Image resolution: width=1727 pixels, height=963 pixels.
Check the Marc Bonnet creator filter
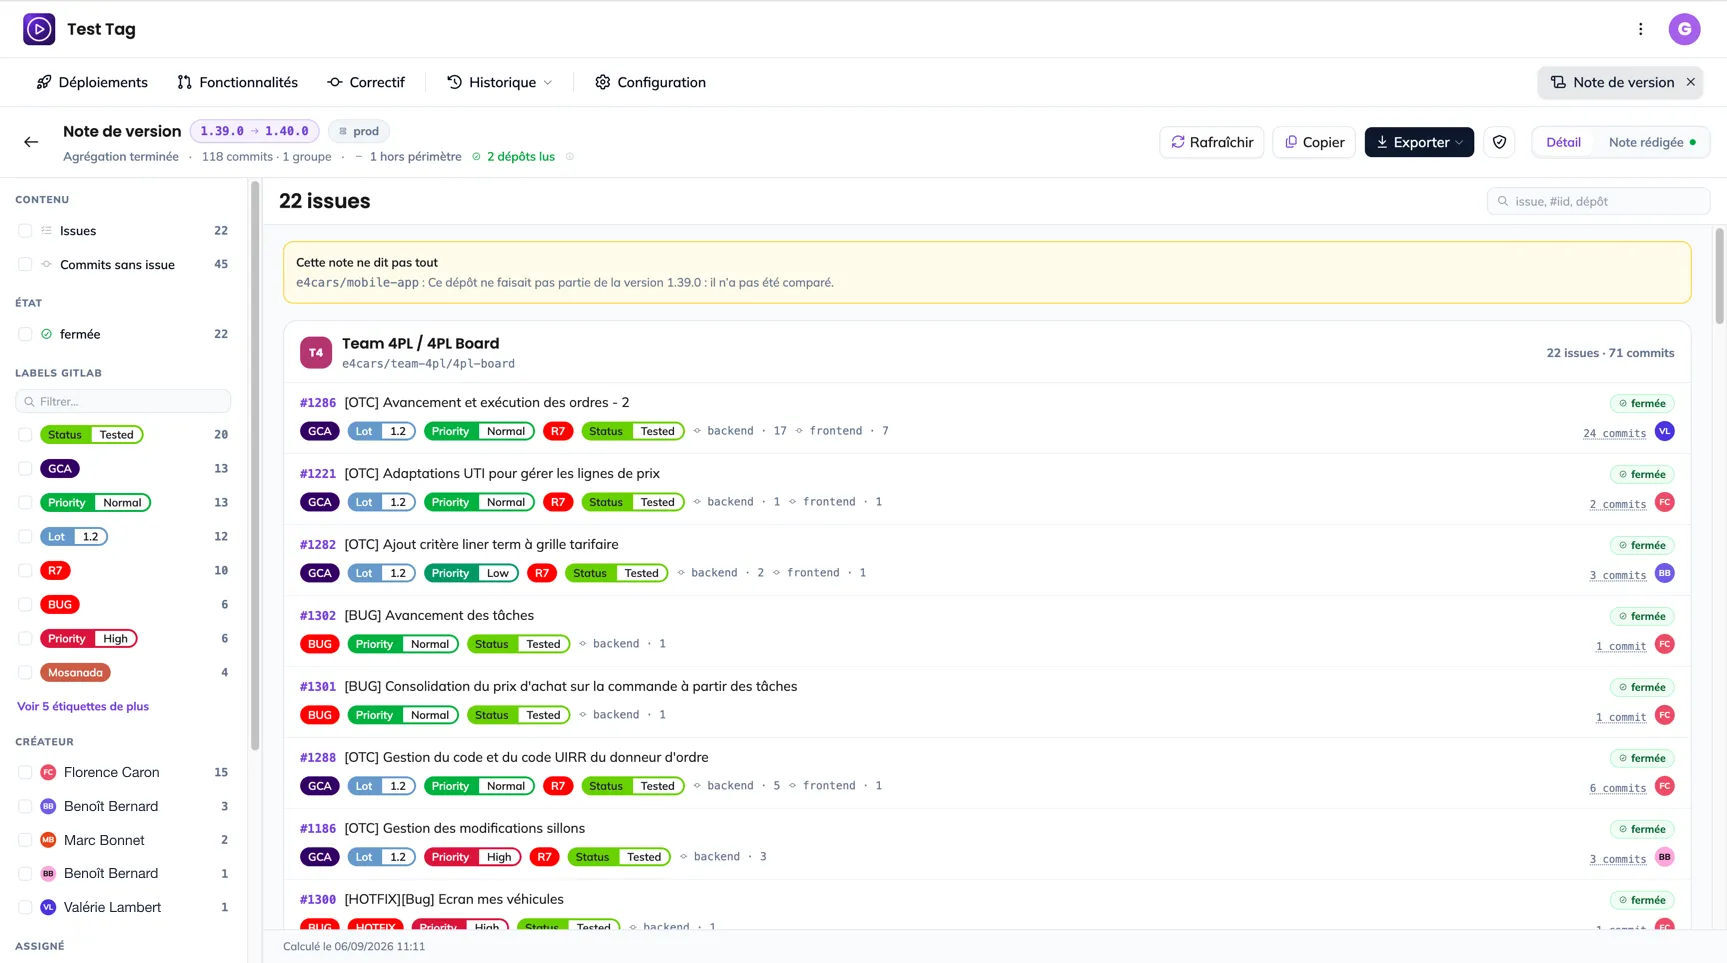25,840
